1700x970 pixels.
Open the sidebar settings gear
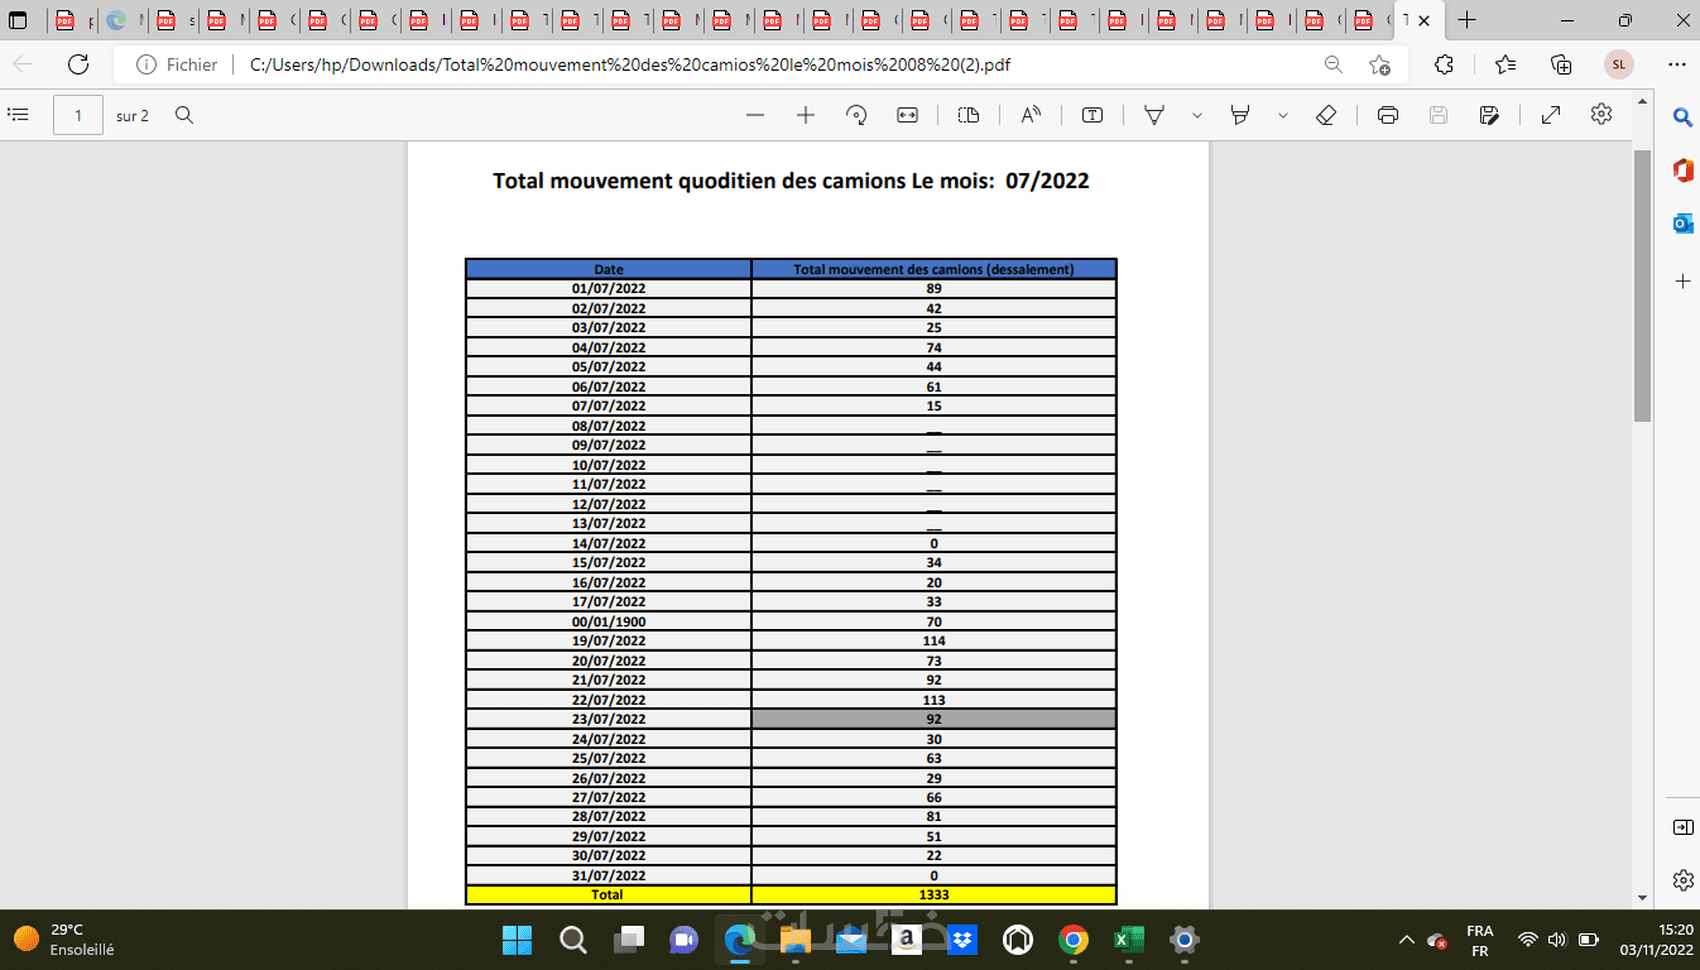1683,880
